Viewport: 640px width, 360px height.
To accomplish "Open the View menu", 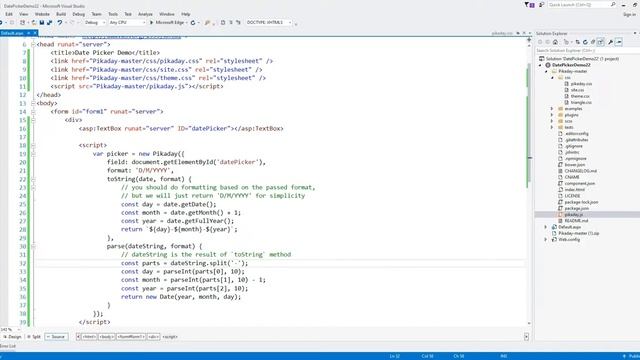I will (24, 14).
